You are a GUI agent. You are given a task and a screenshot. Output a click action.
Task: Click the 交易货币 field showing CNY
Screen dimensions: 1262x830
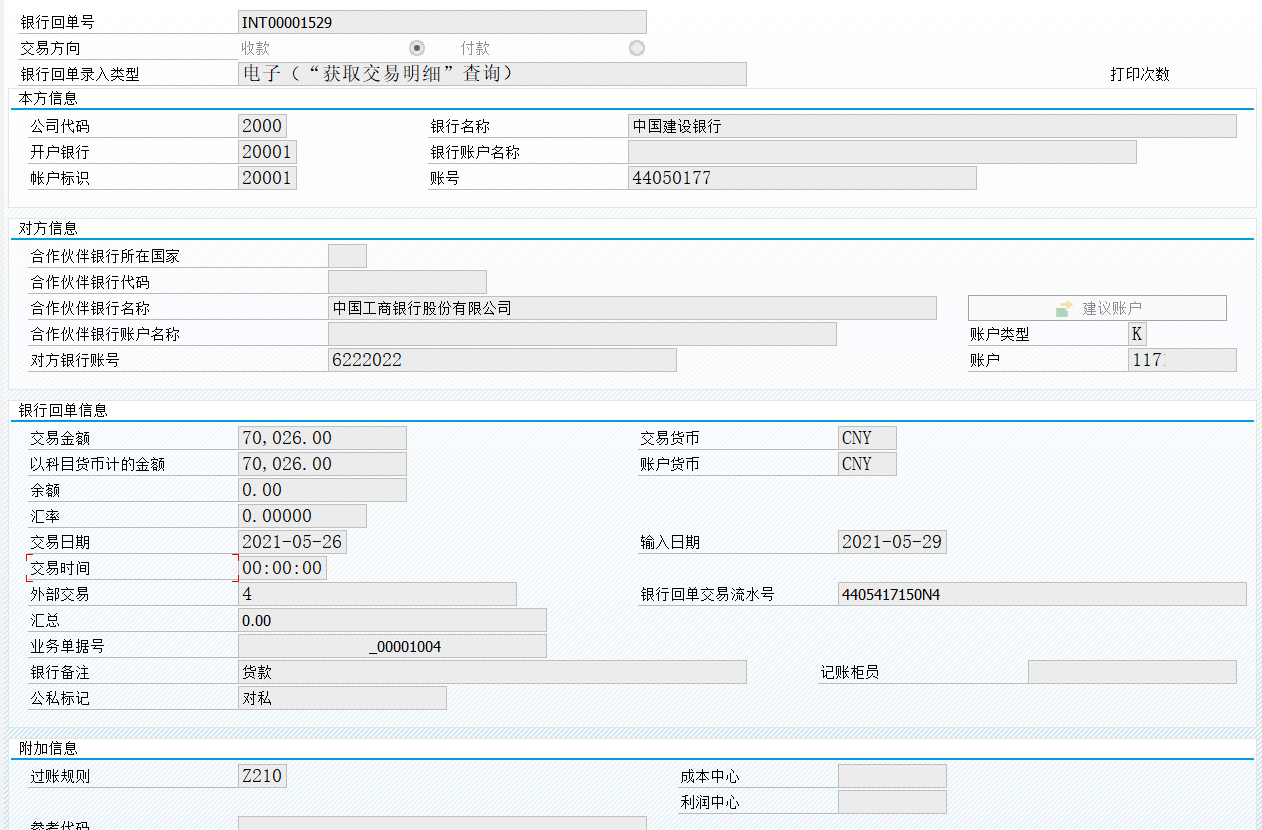(866, 437)
